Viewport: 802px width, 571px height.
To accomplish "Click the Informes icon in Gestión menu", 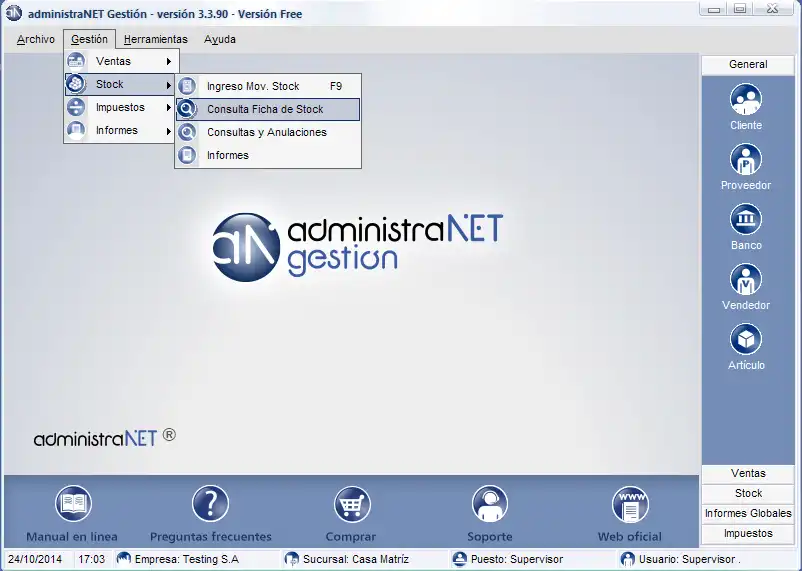I will [76, 130].
